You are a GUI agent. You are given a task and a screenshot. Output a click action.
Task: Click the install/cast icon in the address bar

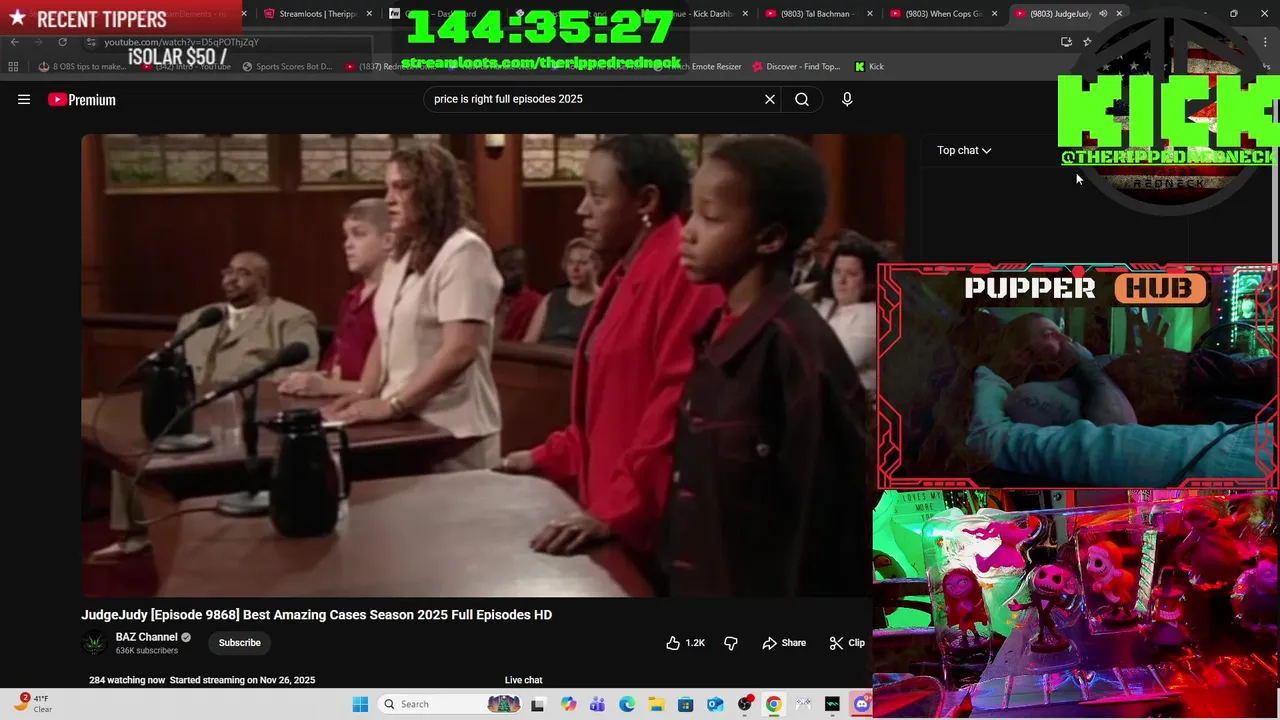click(1066, 42)
